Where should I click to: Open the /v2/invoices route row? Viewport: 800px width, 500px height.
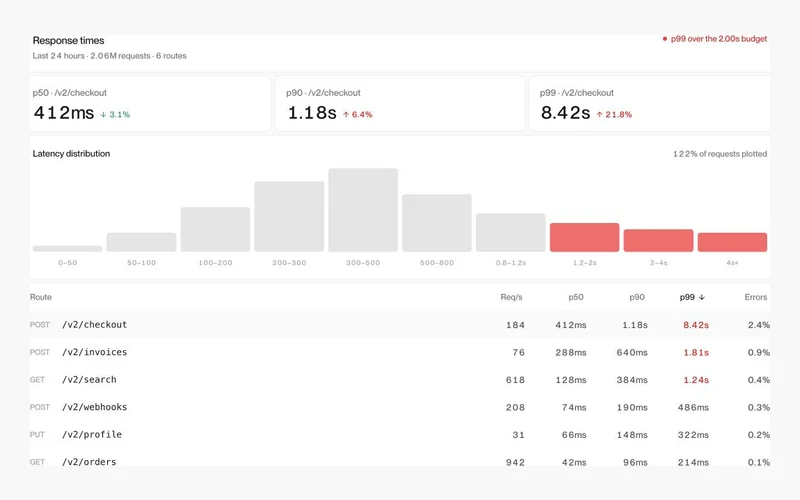(400, 352)
